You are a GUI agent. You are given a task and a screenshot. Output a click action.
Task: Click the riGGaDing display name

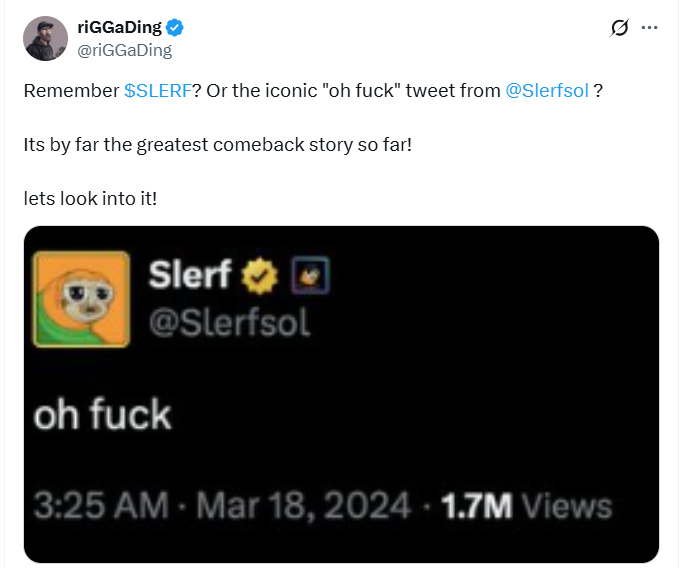coord(119,28)
